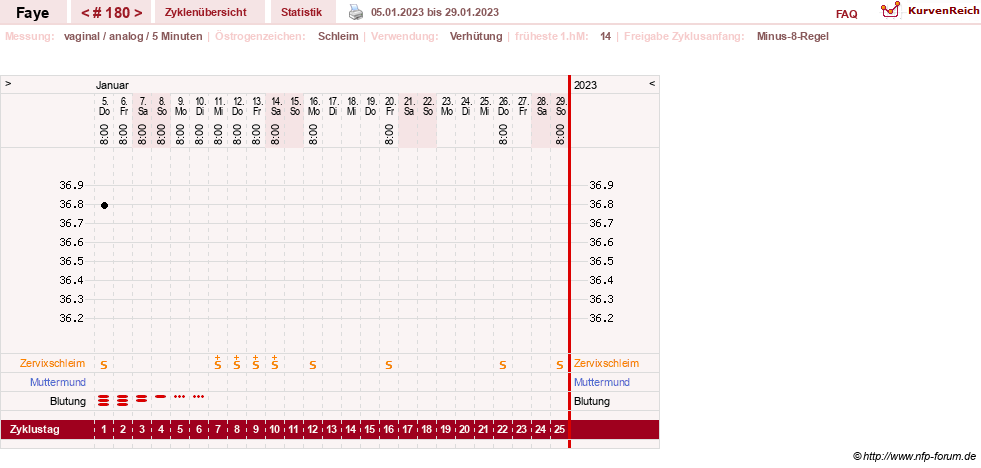Viewport: 981px width, 468px height.
Task: Click the S mucus symbol on 5. Do
Action: 104,365
